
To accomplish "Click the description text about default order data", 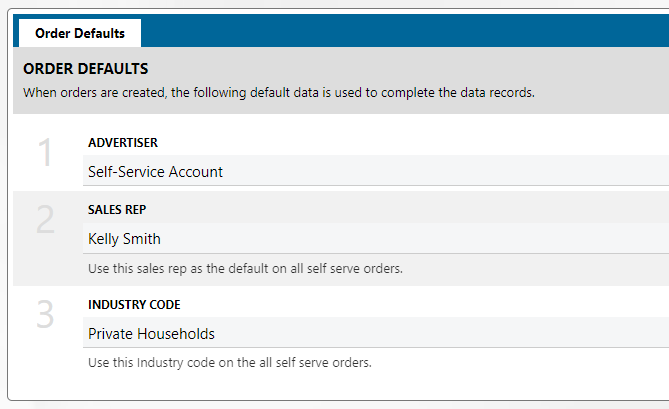I will coord(279,93).
